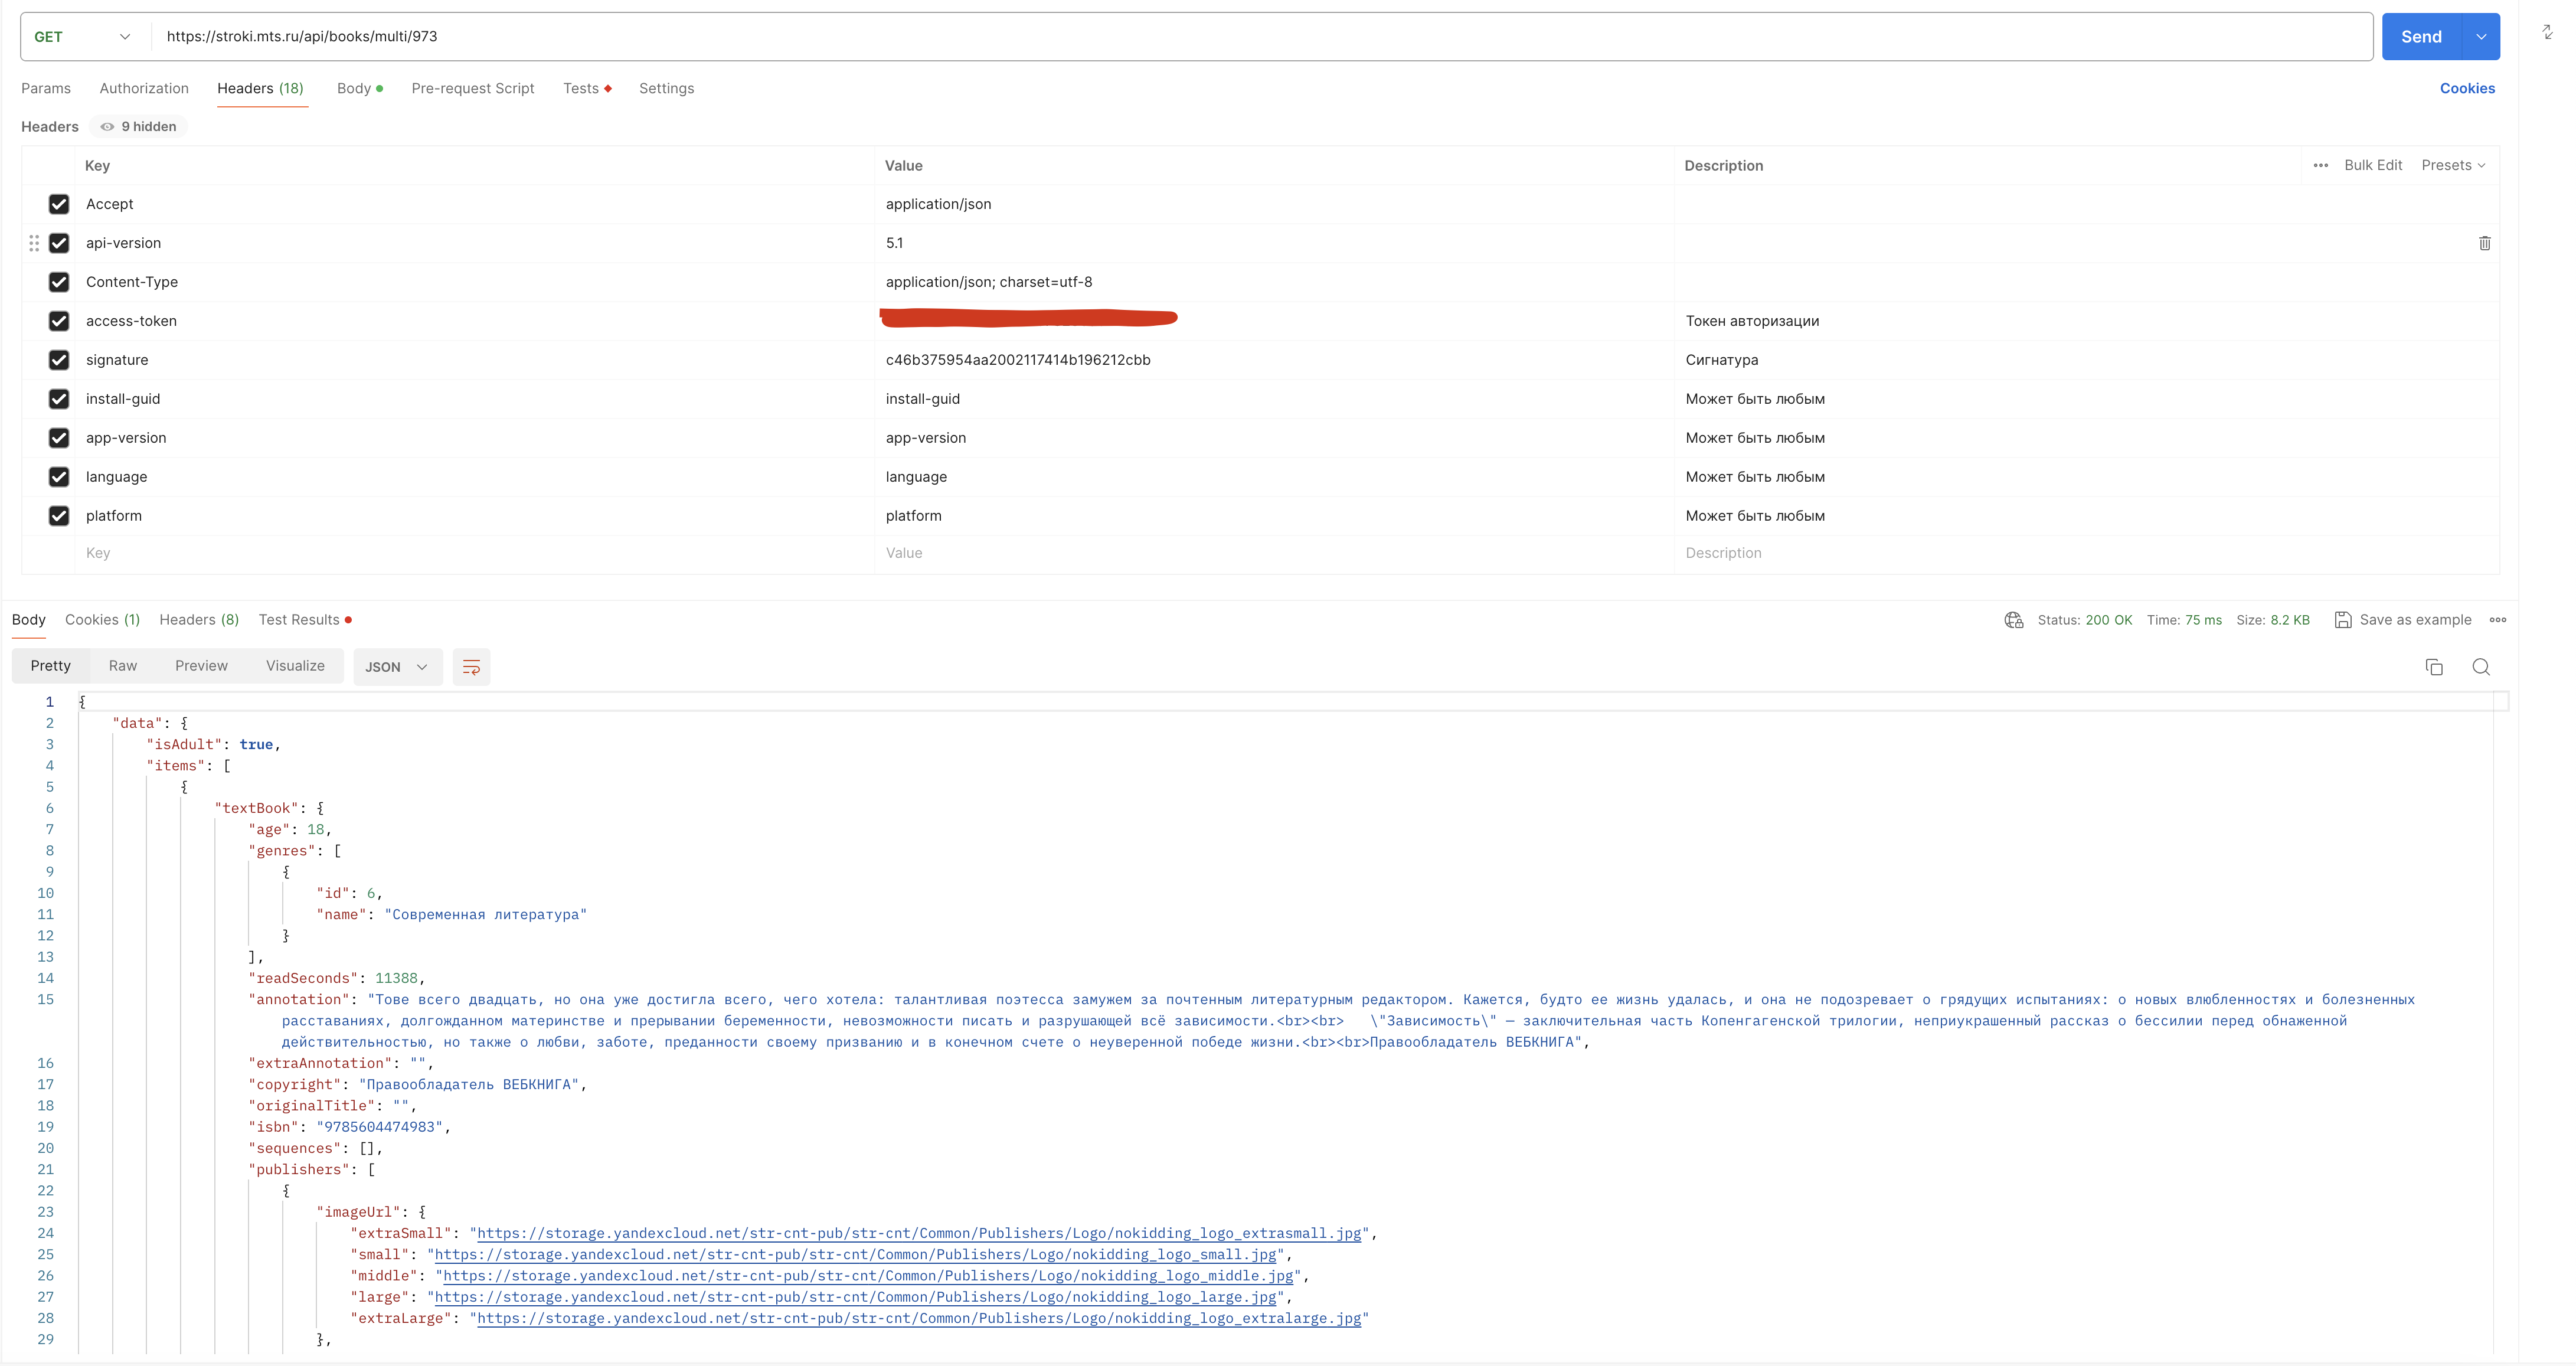The image size is (2576, 1366).
Task: Open search in response body
Action: click(2481, 667)
